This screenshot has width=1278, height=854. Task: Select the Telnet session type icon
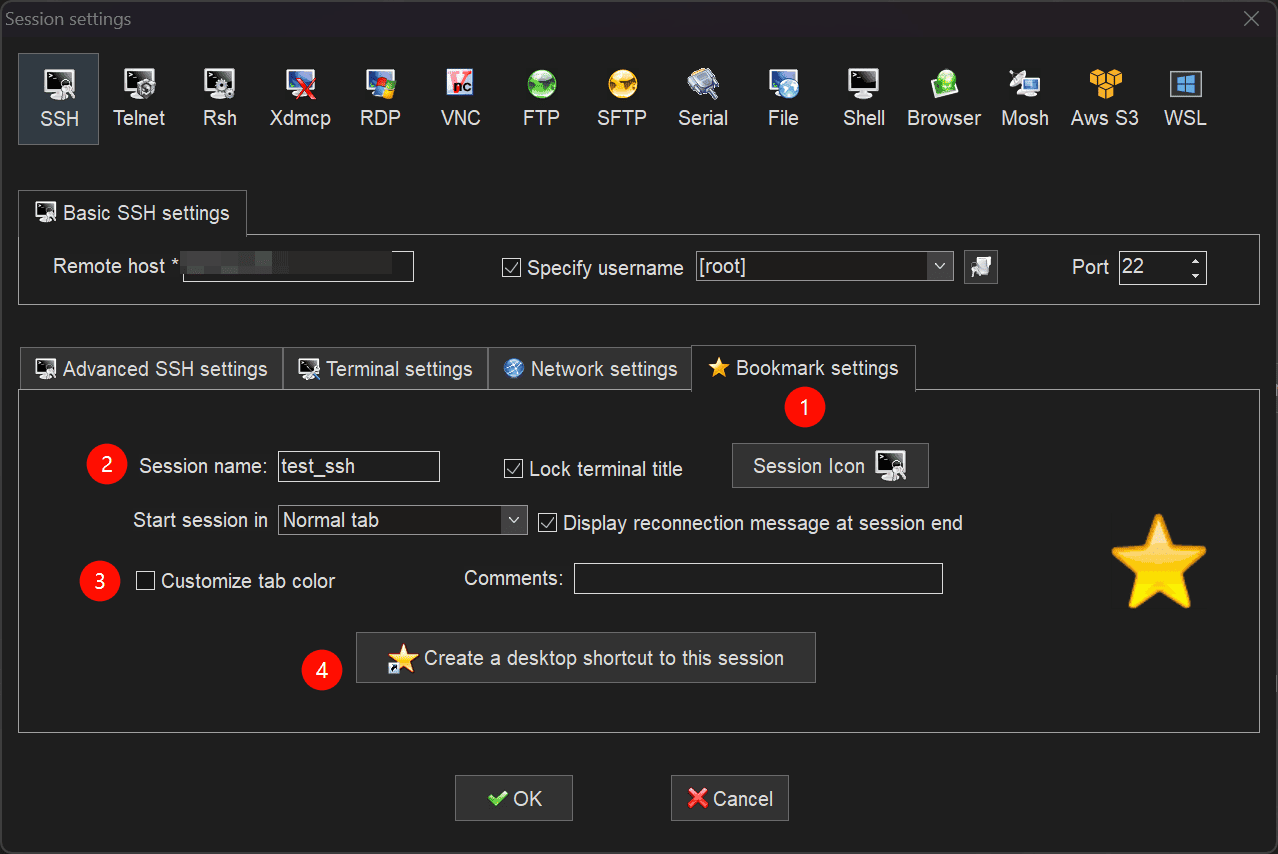pos(139,98)
